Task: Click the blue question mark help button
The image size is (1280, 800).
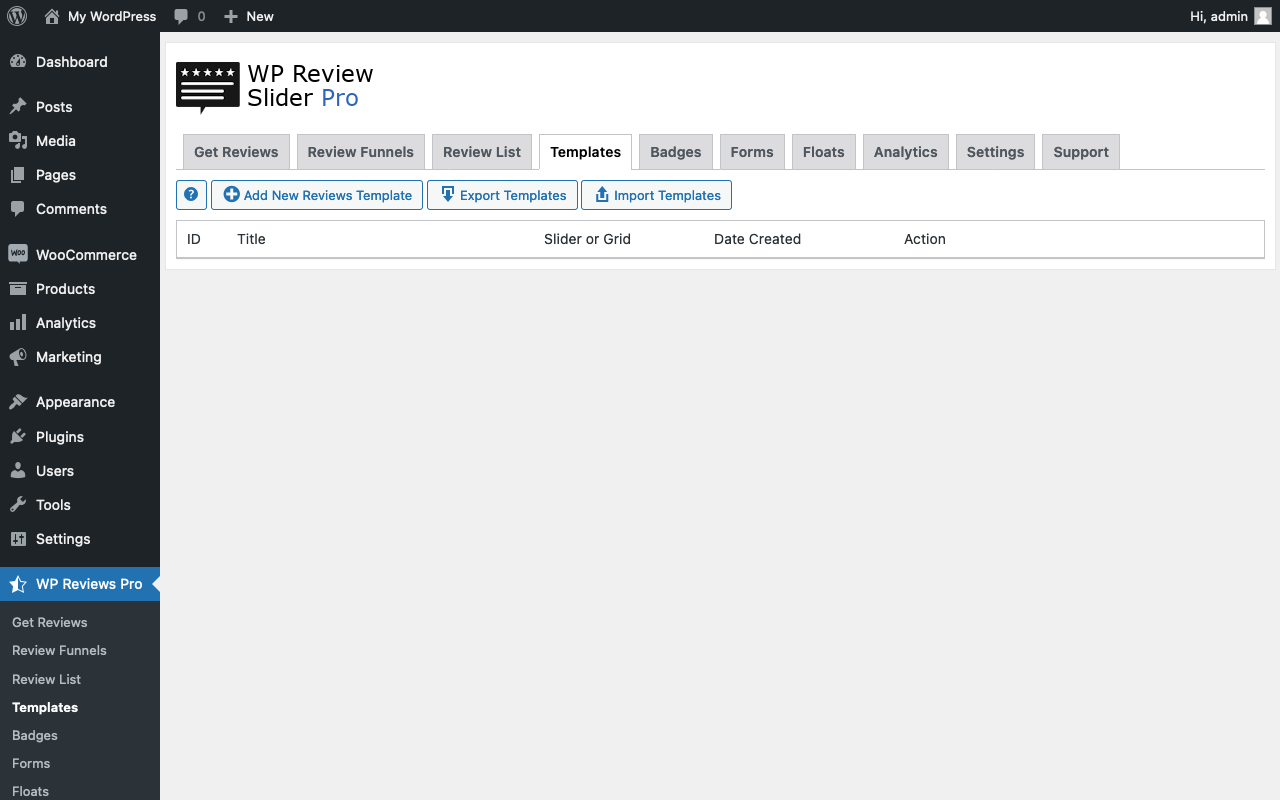Action: pyautogui.click(x=191, y=195)
